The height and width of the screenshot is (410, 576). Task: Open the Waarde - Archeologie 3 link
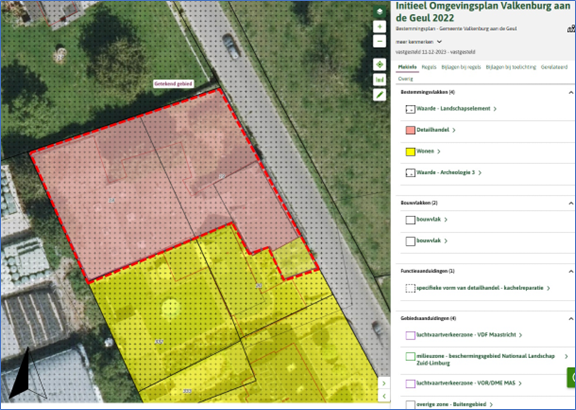pos(446,173)
